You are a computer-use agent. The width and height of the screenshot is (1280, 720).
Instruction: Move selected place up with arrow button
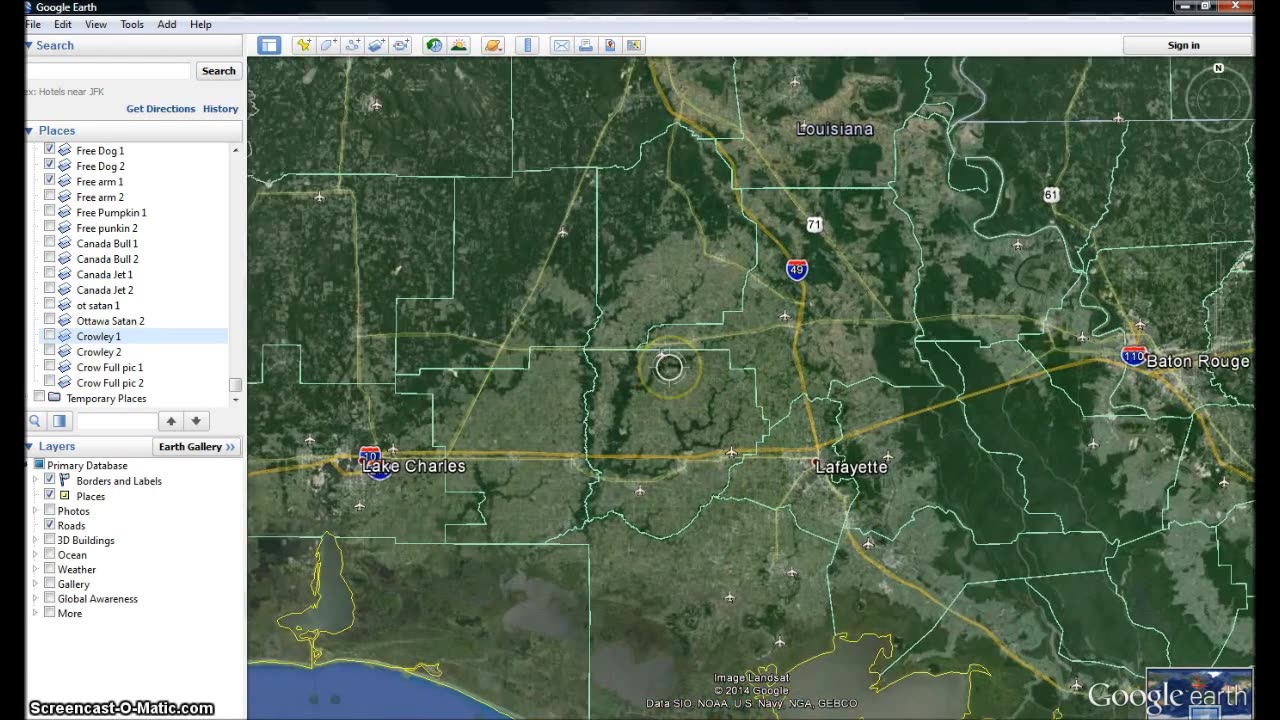171,421
